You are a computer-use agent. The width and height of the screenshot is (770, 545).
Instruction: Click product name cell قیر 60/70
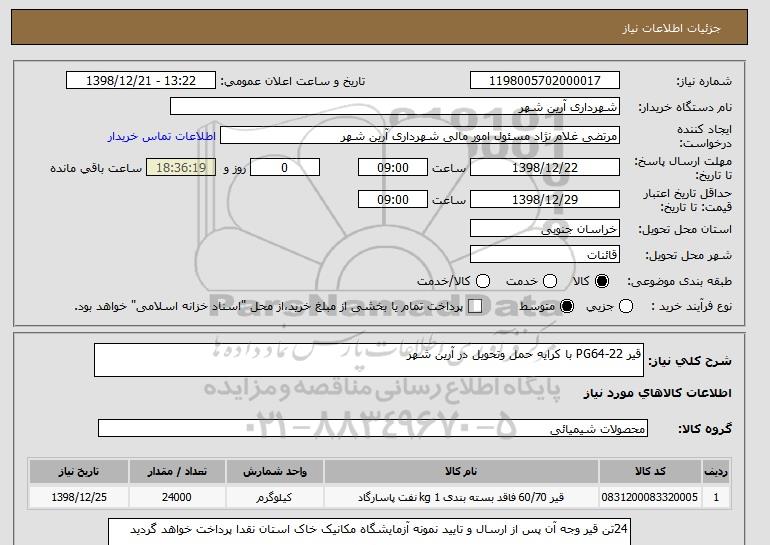click(461, 497)
